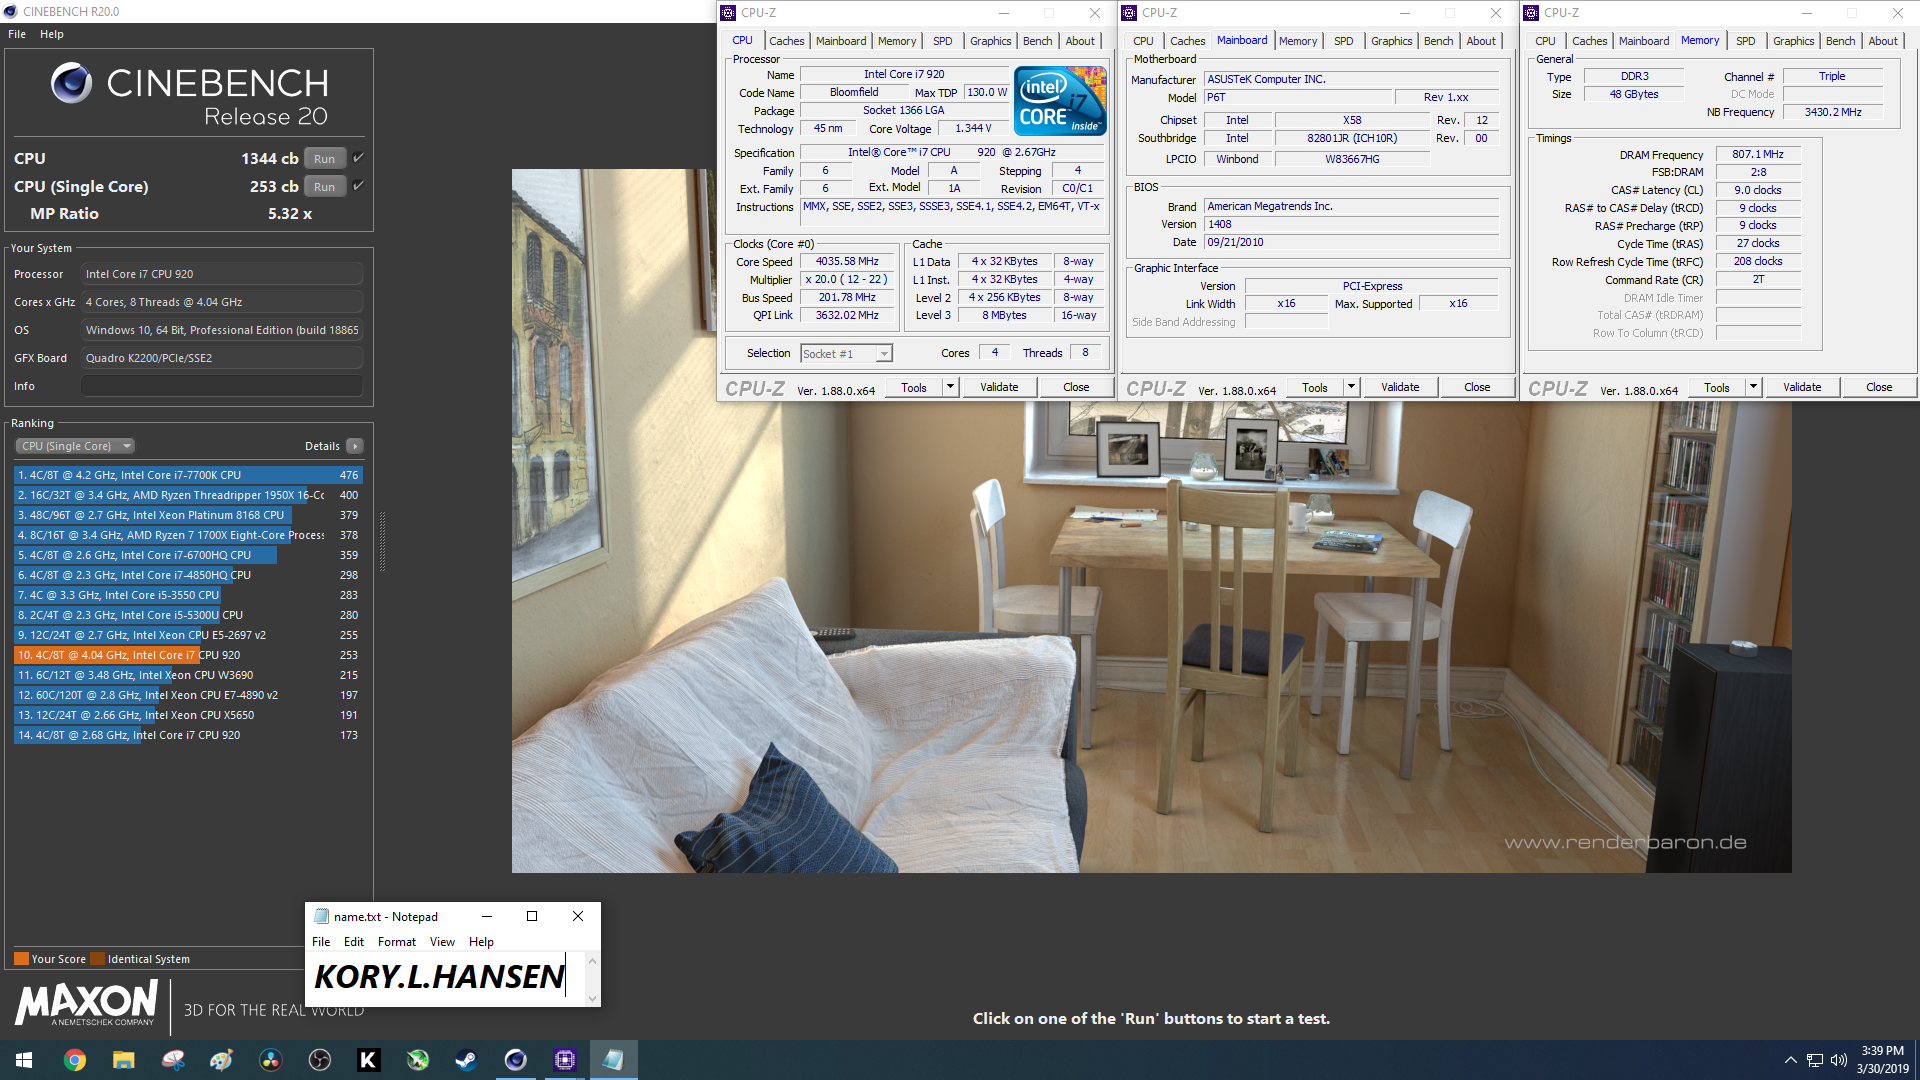Run the CPU multi-core test
Image resolution: width=1920 pixels, height=1080 pixels.
tap(324, 158)
